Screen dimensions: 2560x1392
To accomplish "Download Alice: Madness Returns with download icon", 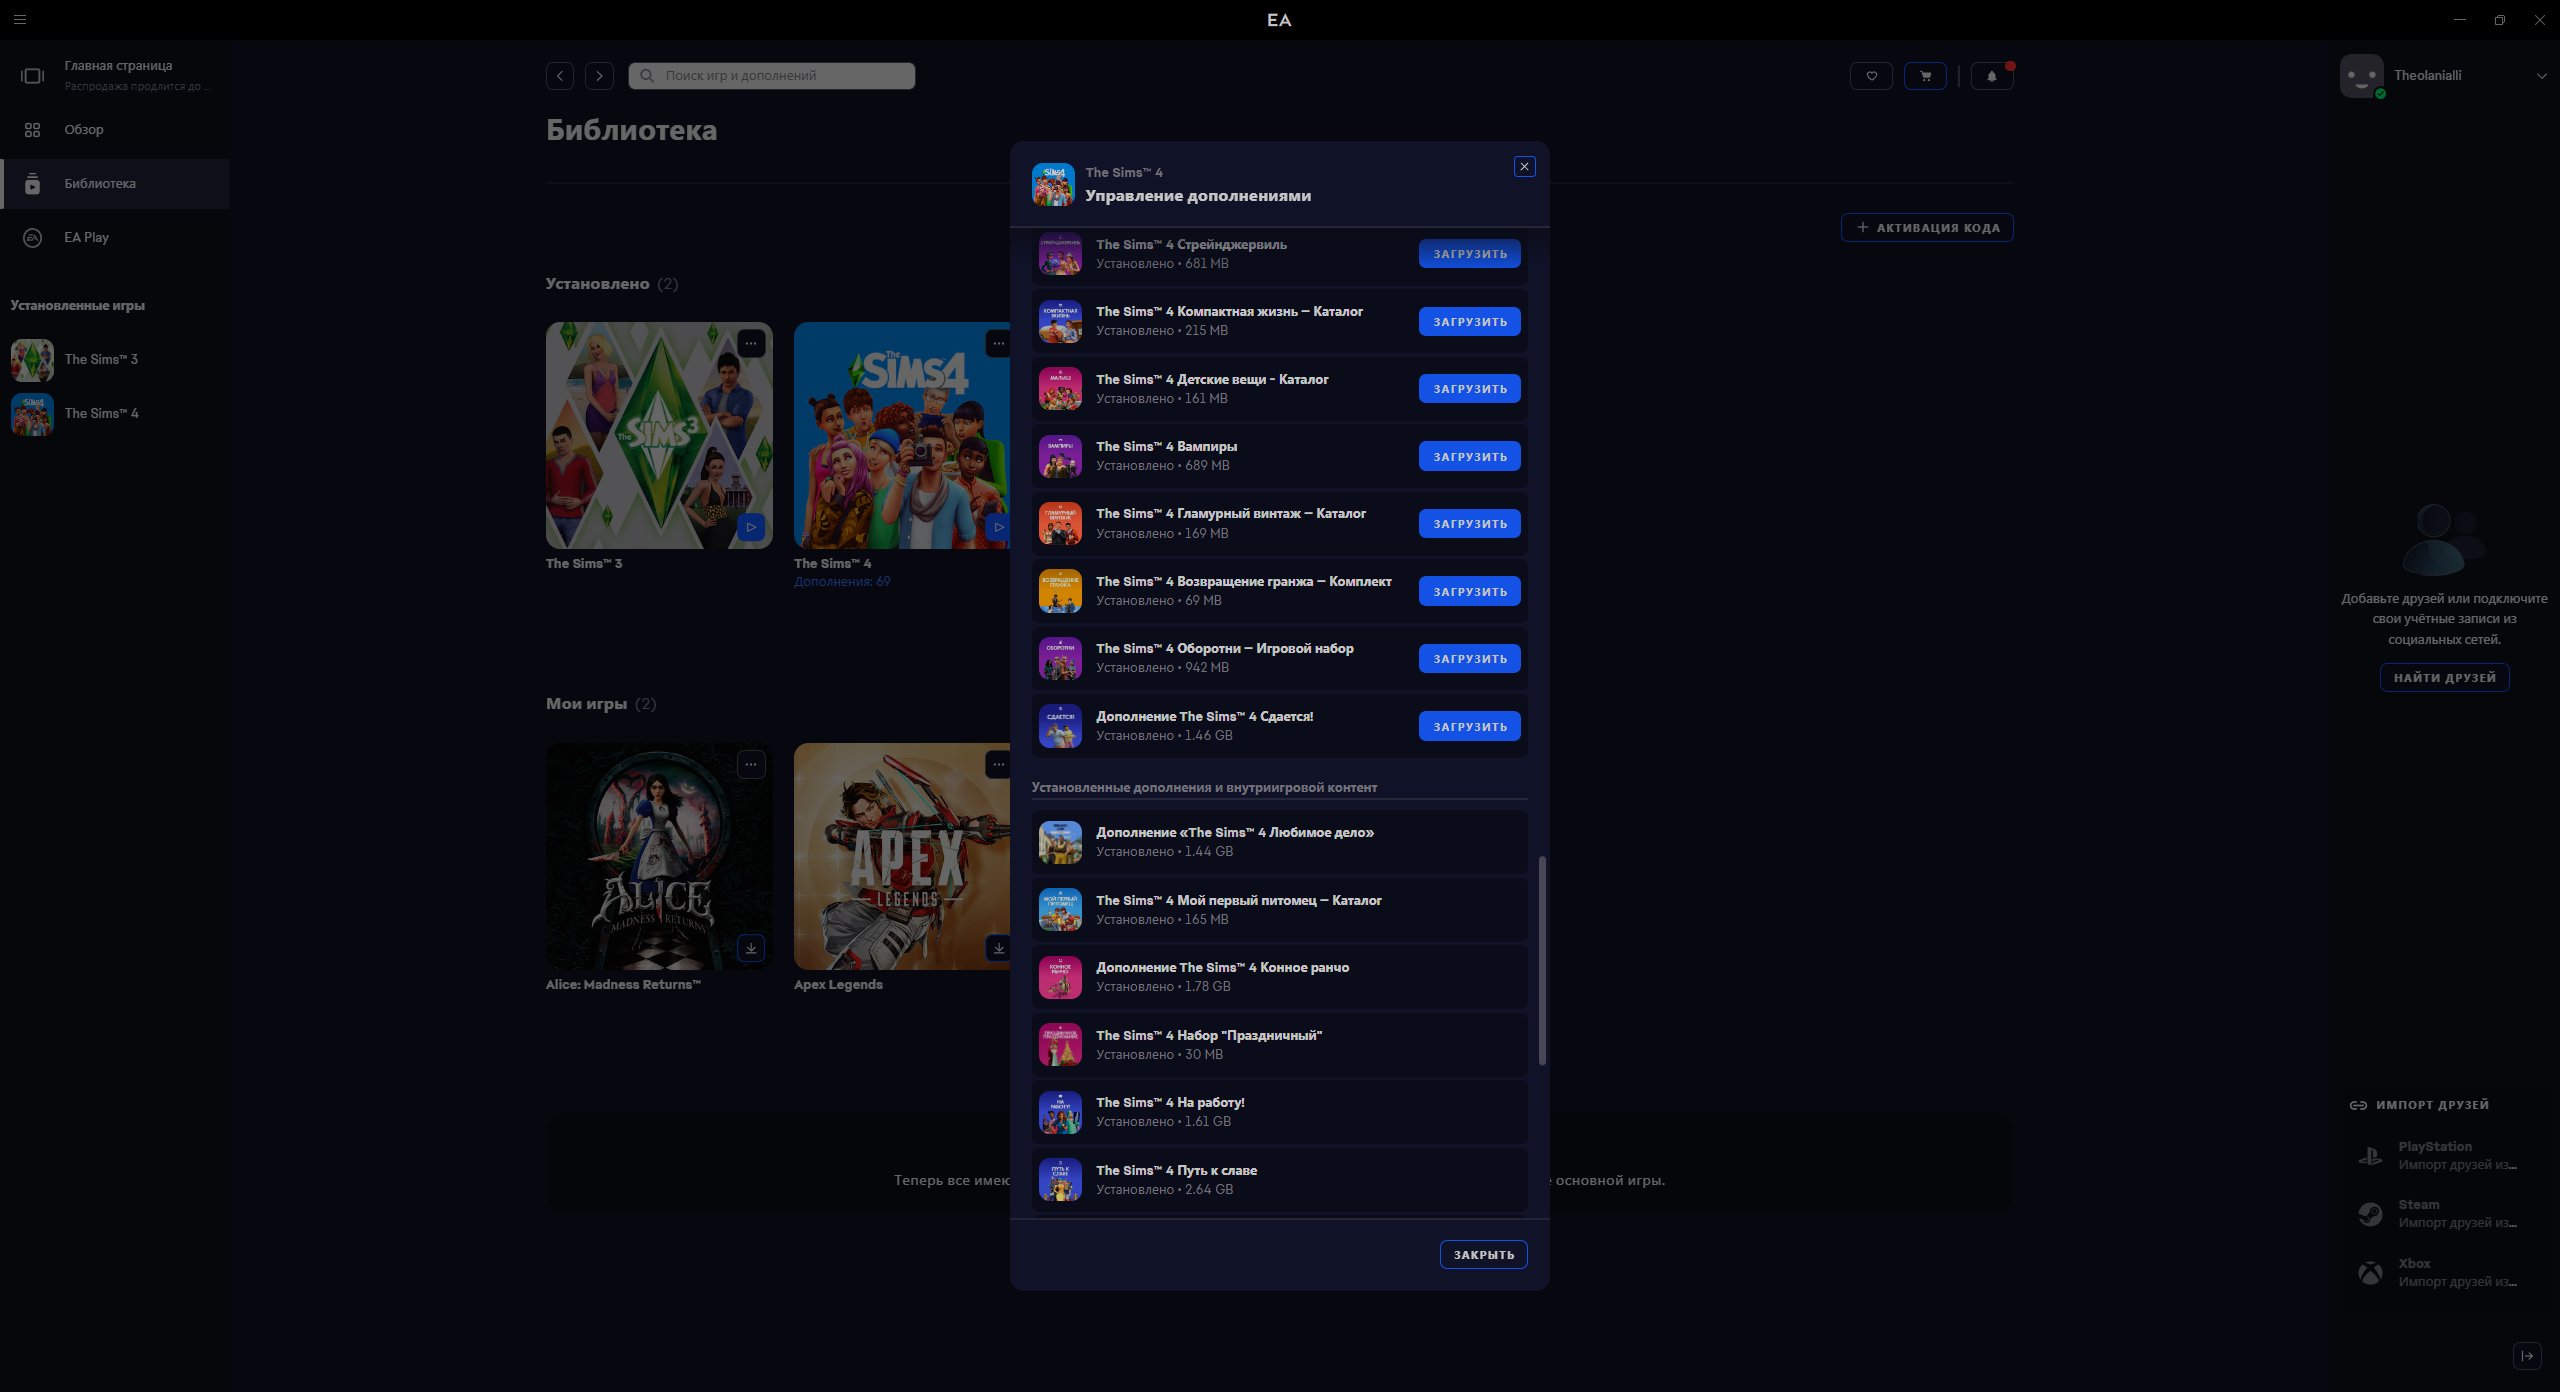I will tap(751, 947).
